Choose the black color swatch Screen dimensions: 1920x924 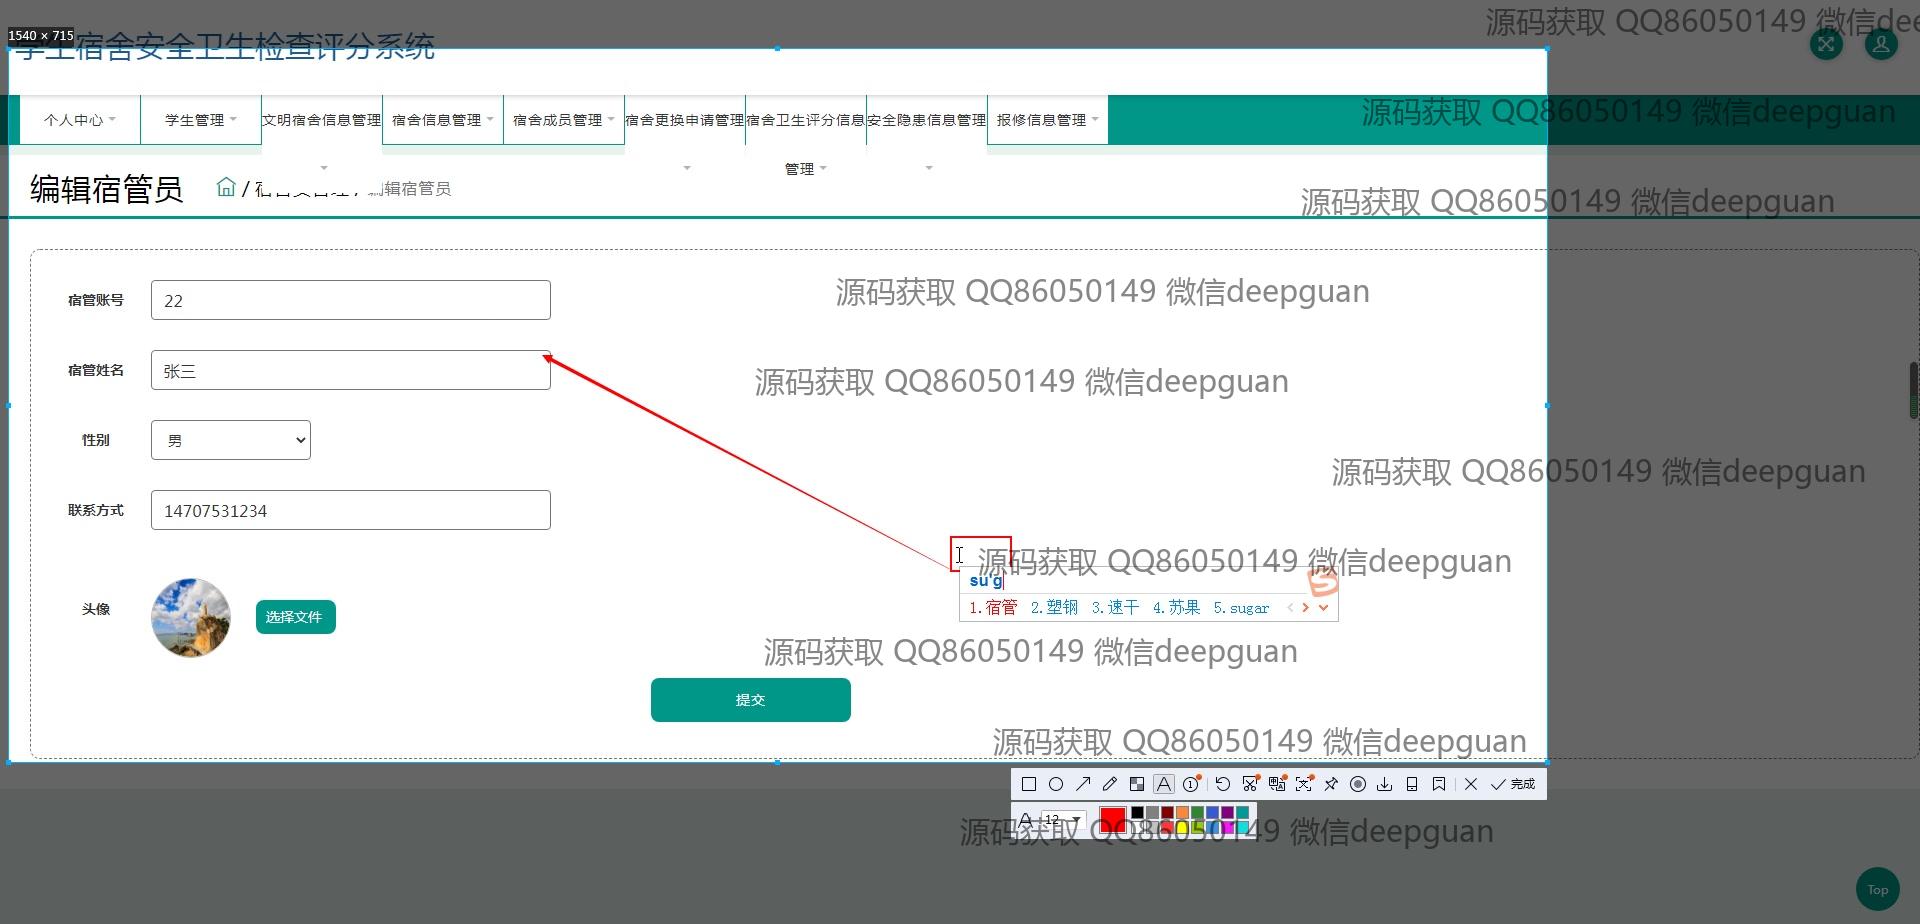tap(1137, 813)
